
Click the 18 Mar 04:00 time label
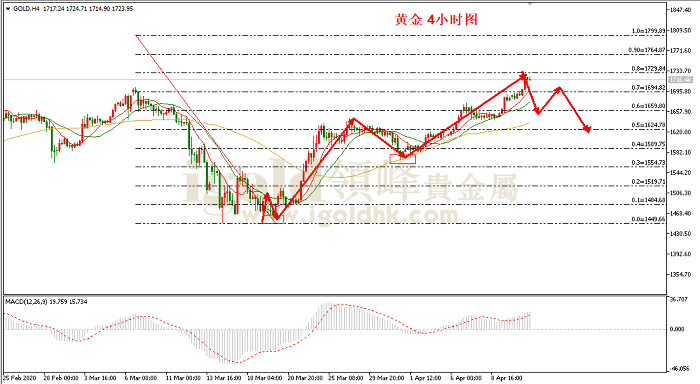point(265,378)
